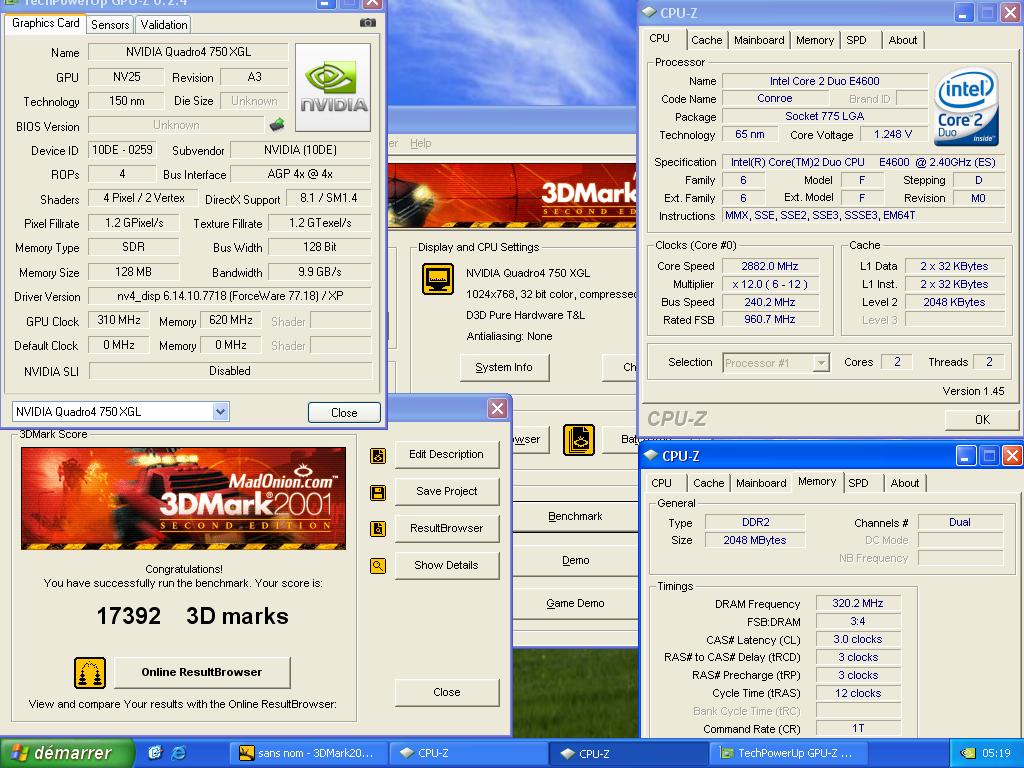Open the Help menu in 3DMark window
Screen dimensions: 1024x768
421,143
